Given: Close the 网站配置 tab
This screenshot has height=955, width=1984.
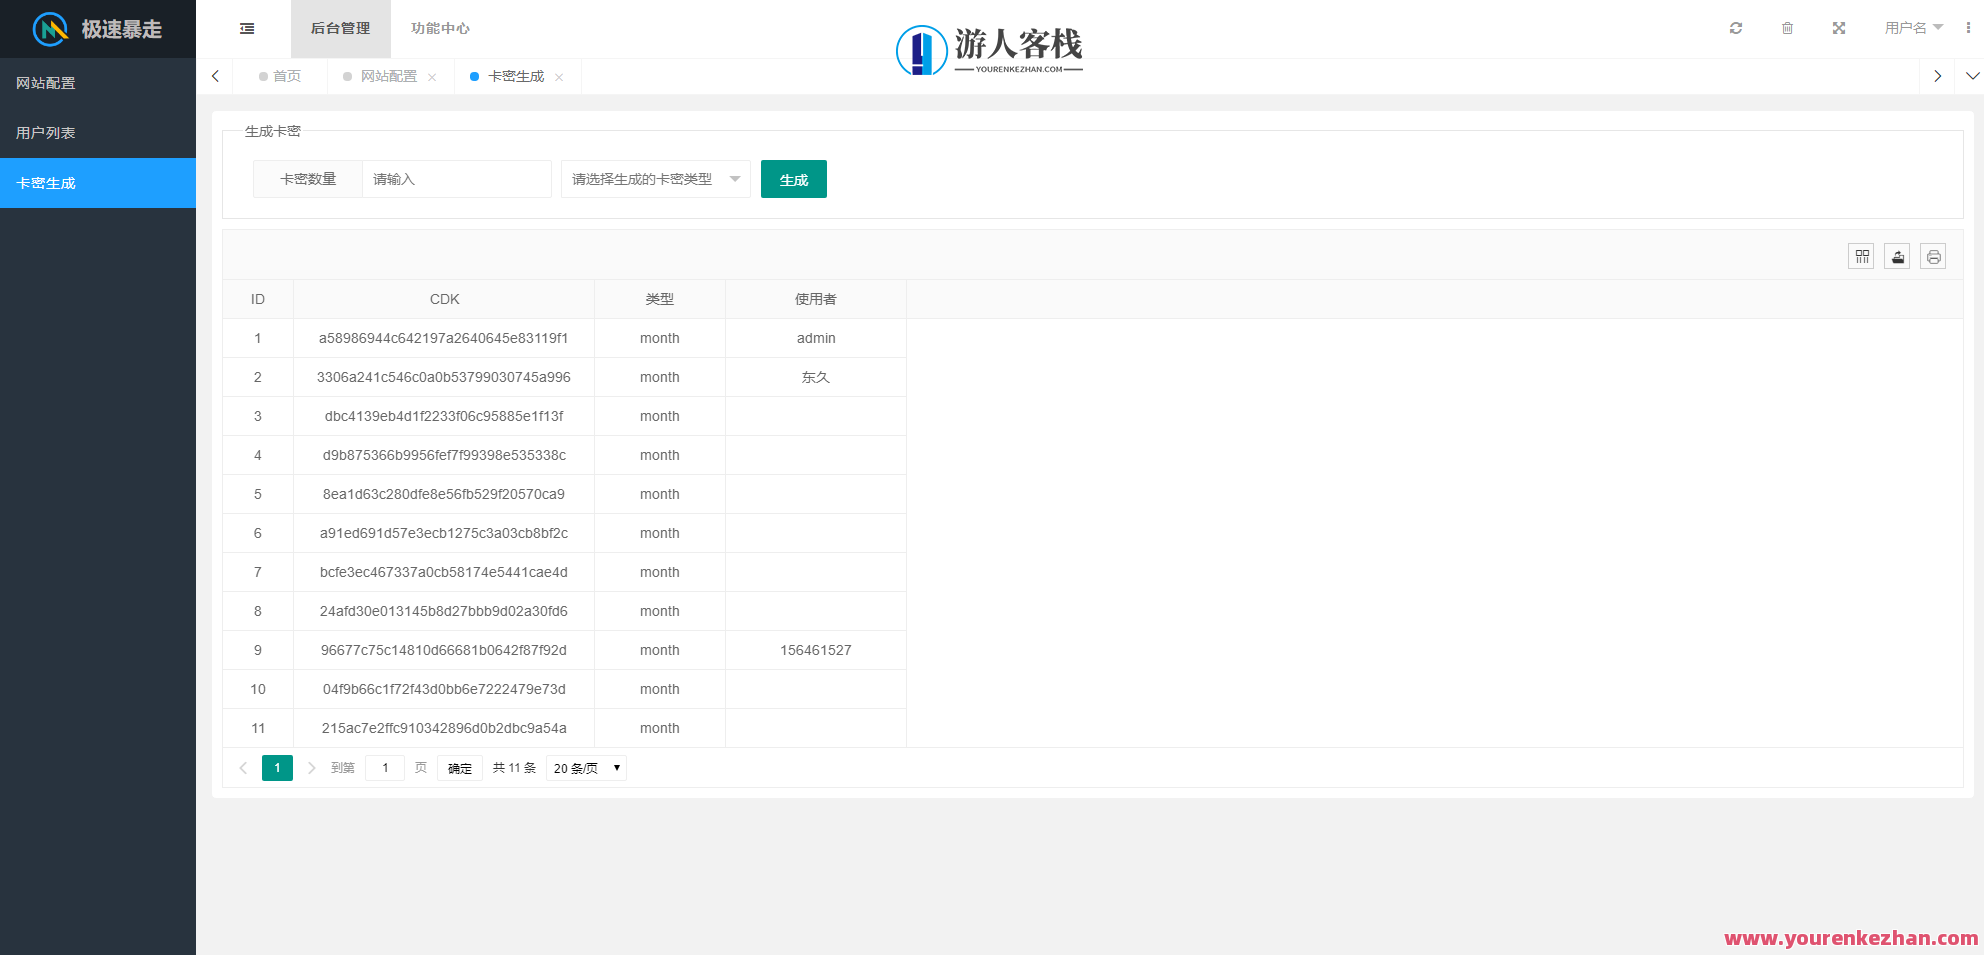Looking at the screenshot, I should tap(432, 76).
